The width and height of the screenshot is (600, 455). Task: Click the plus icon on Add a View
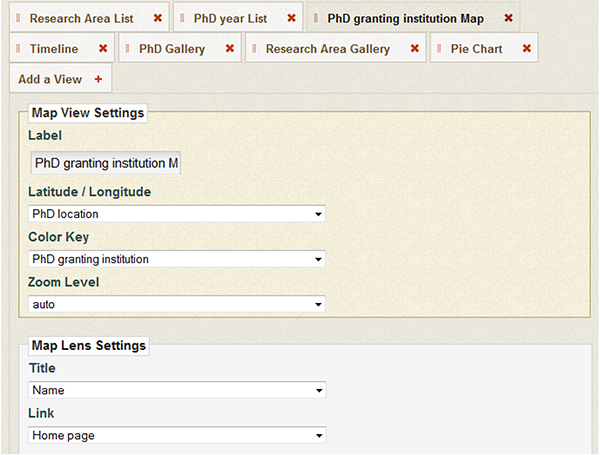pyautogui.click(x=97, y=79)
